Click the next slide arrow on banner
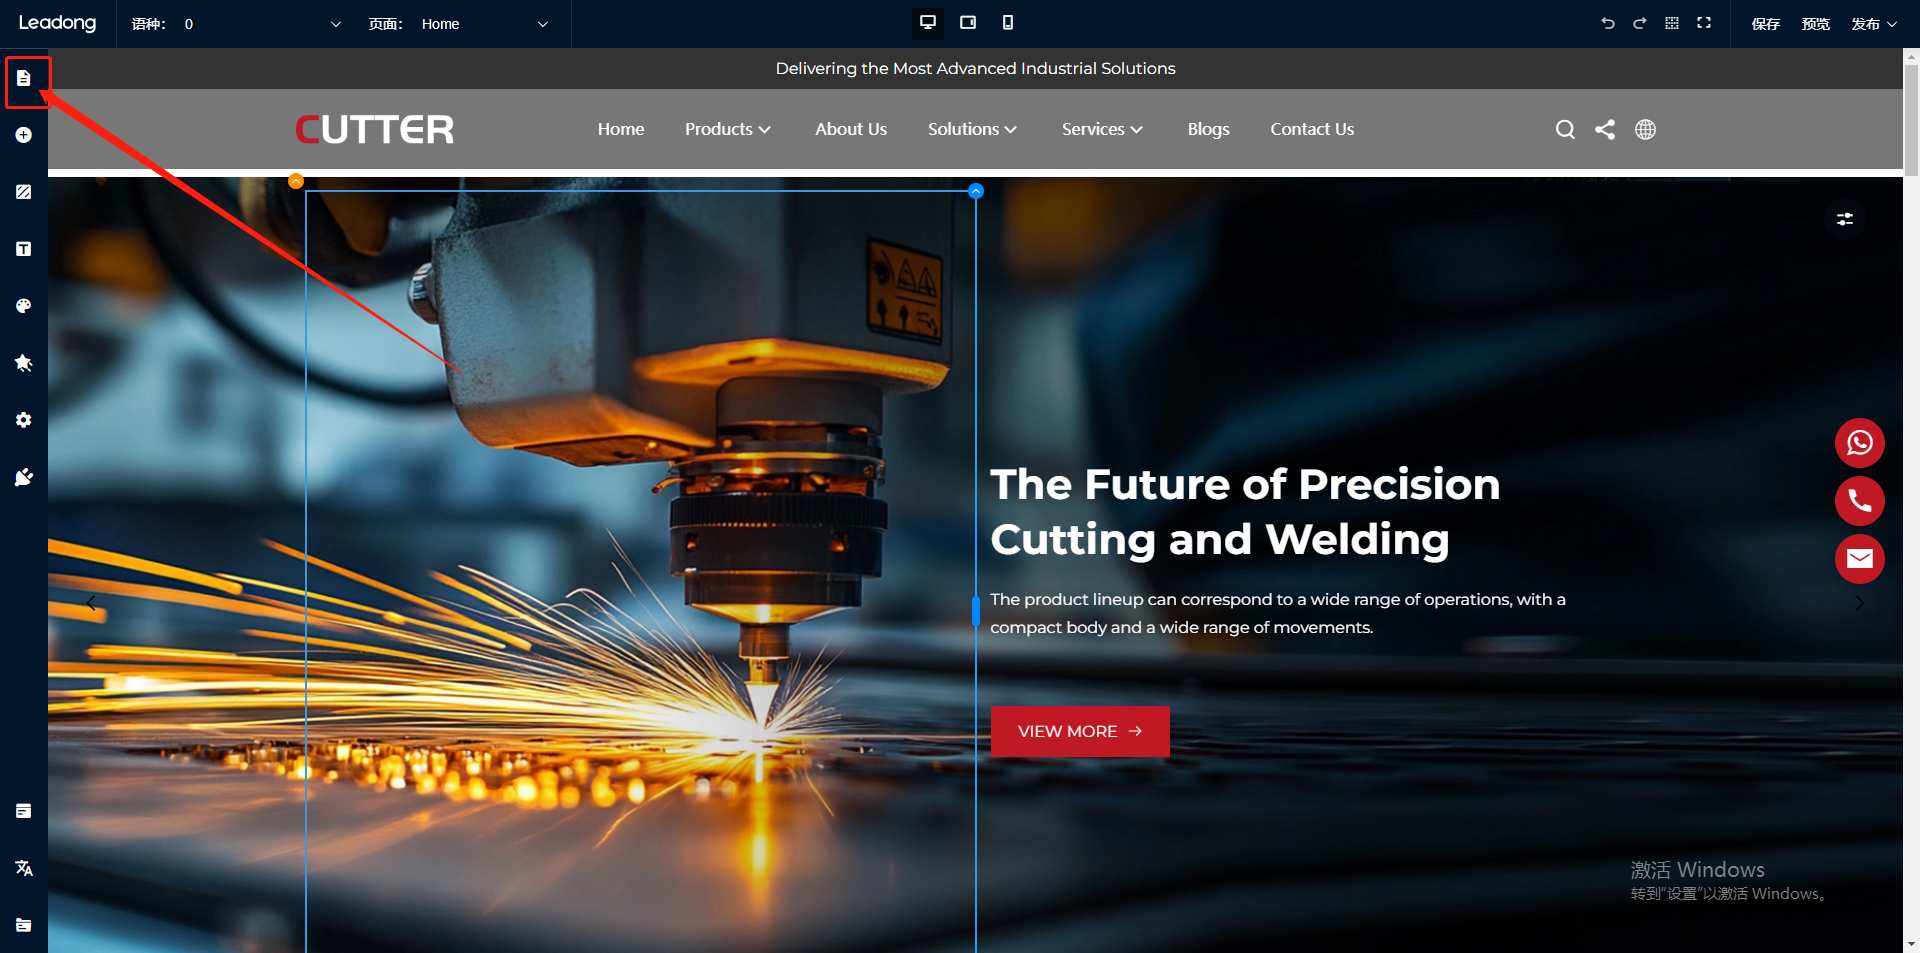Screen dimensions: 1920x953 click(1859, 603)
